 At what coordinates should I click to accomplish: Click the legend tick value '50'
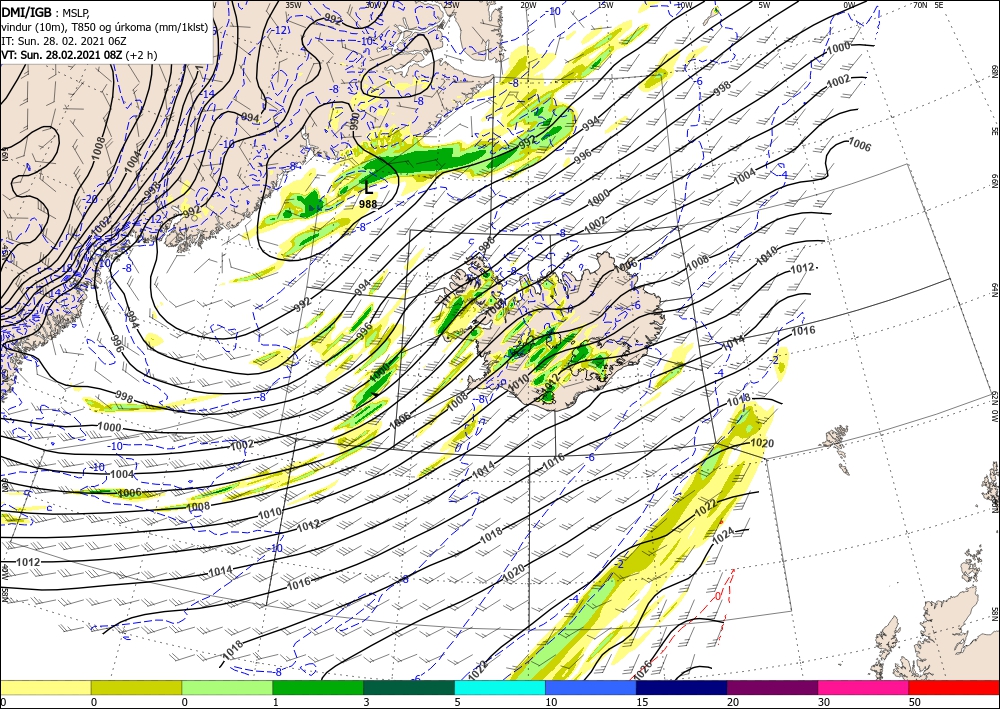pyautogui.click(x=913, y=702)
